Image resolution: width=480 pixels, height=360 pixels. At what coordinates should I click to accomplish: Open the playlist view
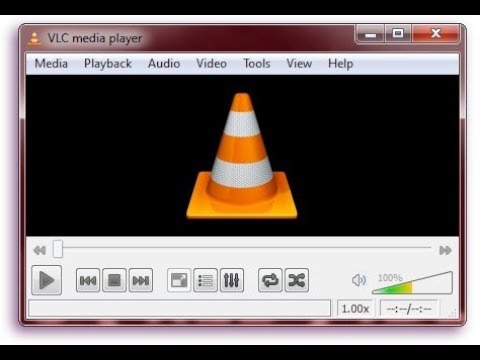point(205,280)
